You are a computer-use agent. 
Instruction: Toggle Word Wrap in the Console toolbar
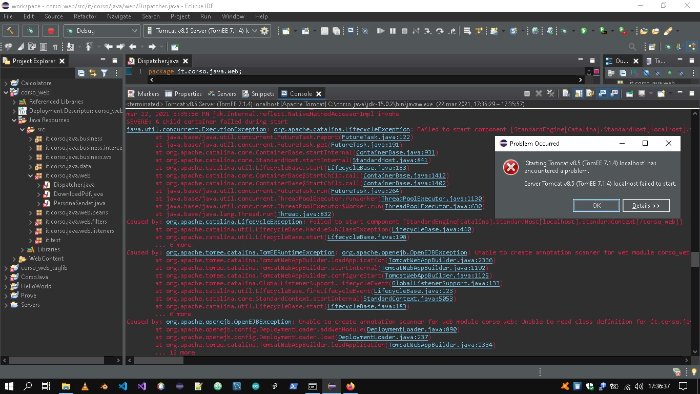(590, 93)
